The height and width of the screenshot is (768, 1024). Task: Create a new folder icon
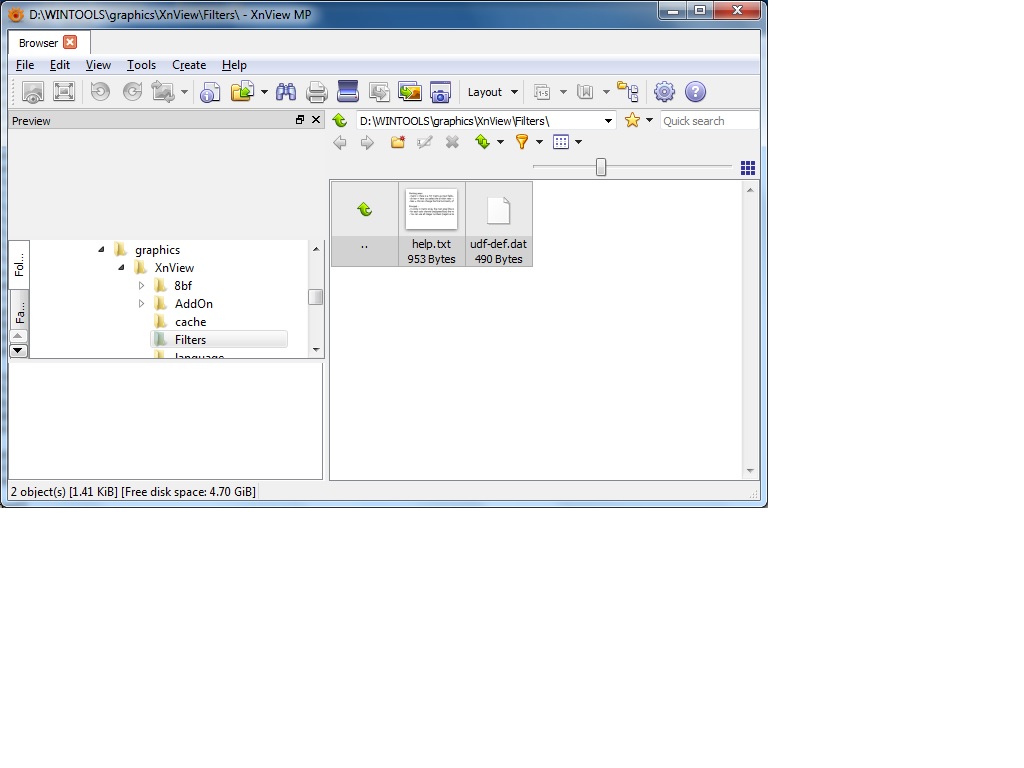click(398, 142)
